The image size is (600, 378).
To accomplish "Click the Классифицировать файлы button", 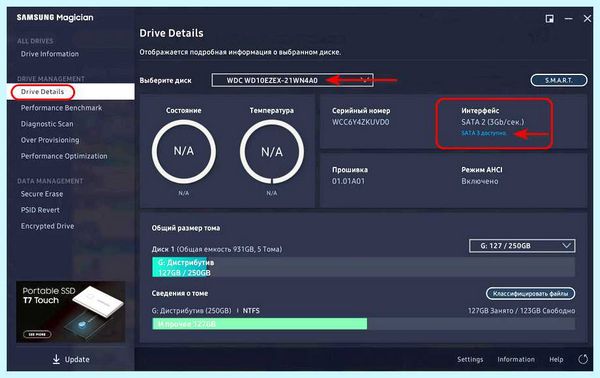I will [530, 293].
